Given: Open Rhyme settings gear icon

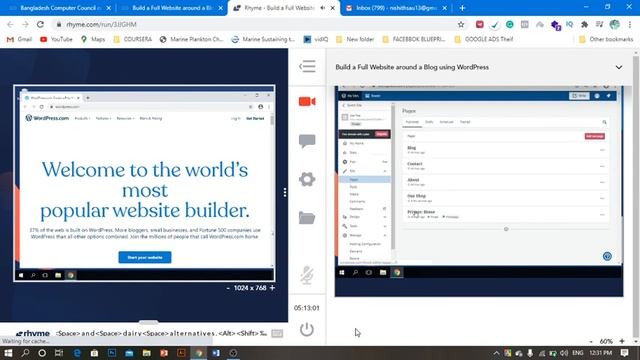Looking at the screenshot, I should tap(307, 179).
